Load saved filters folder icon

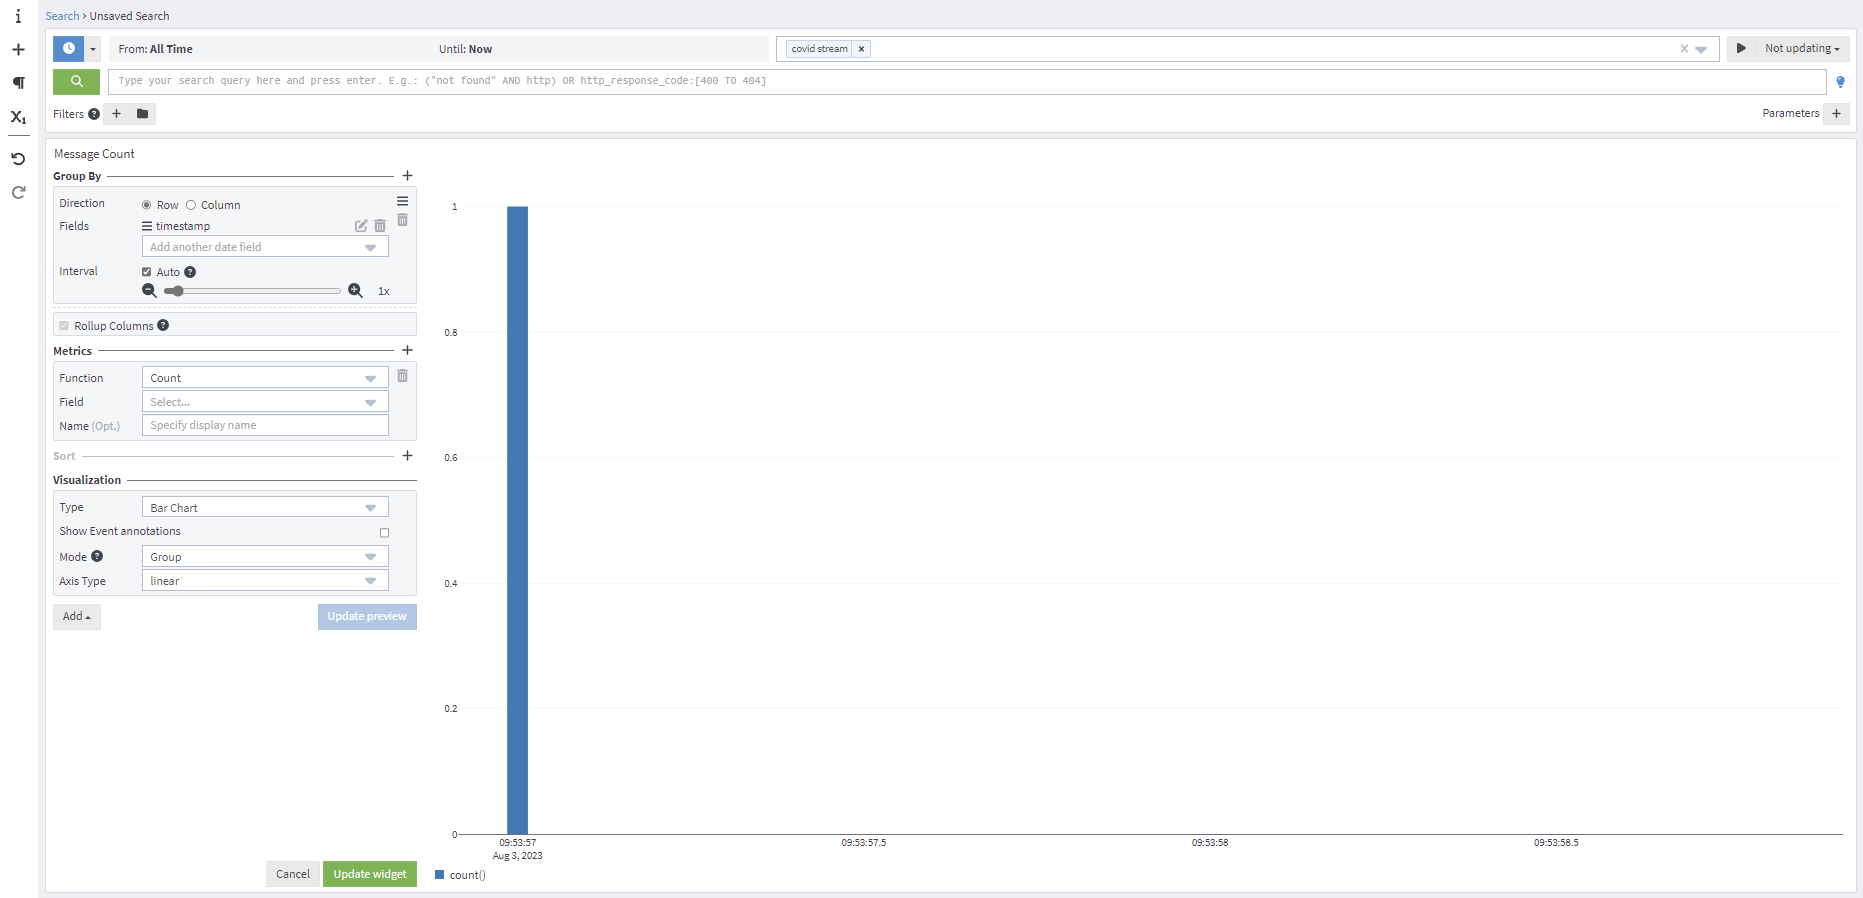(142, 114)
